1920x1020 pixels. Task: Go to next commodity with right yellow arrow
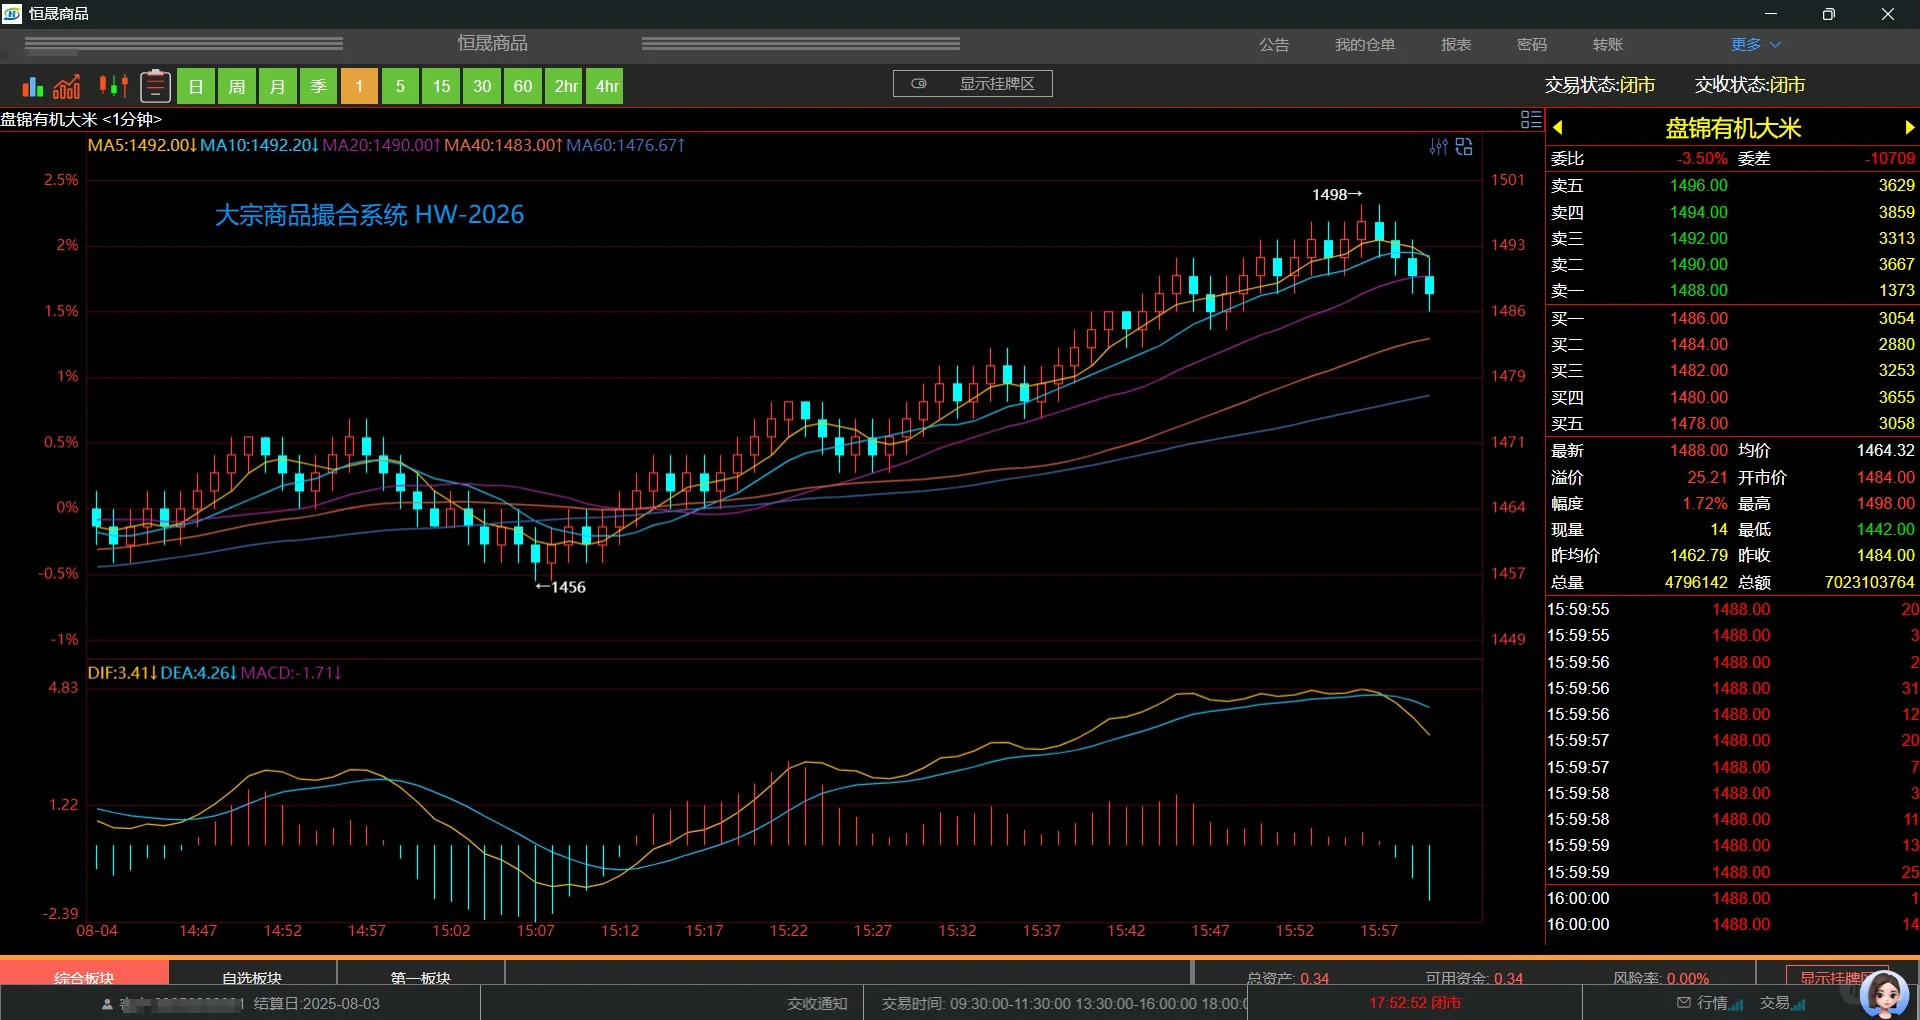(x=1909, y=128)
